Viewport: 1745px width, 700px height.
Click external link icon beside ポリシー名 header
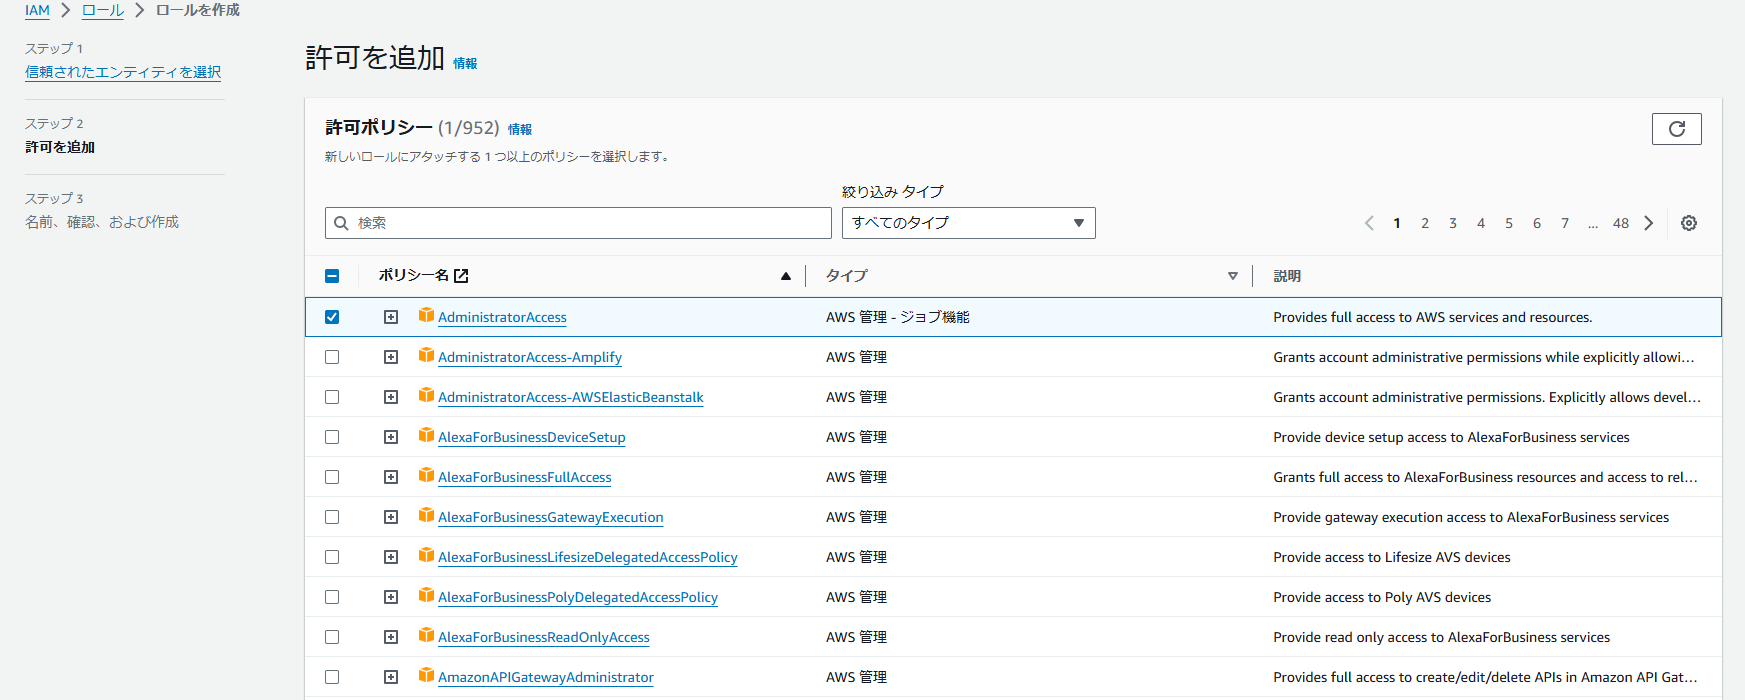coord(461,276)
